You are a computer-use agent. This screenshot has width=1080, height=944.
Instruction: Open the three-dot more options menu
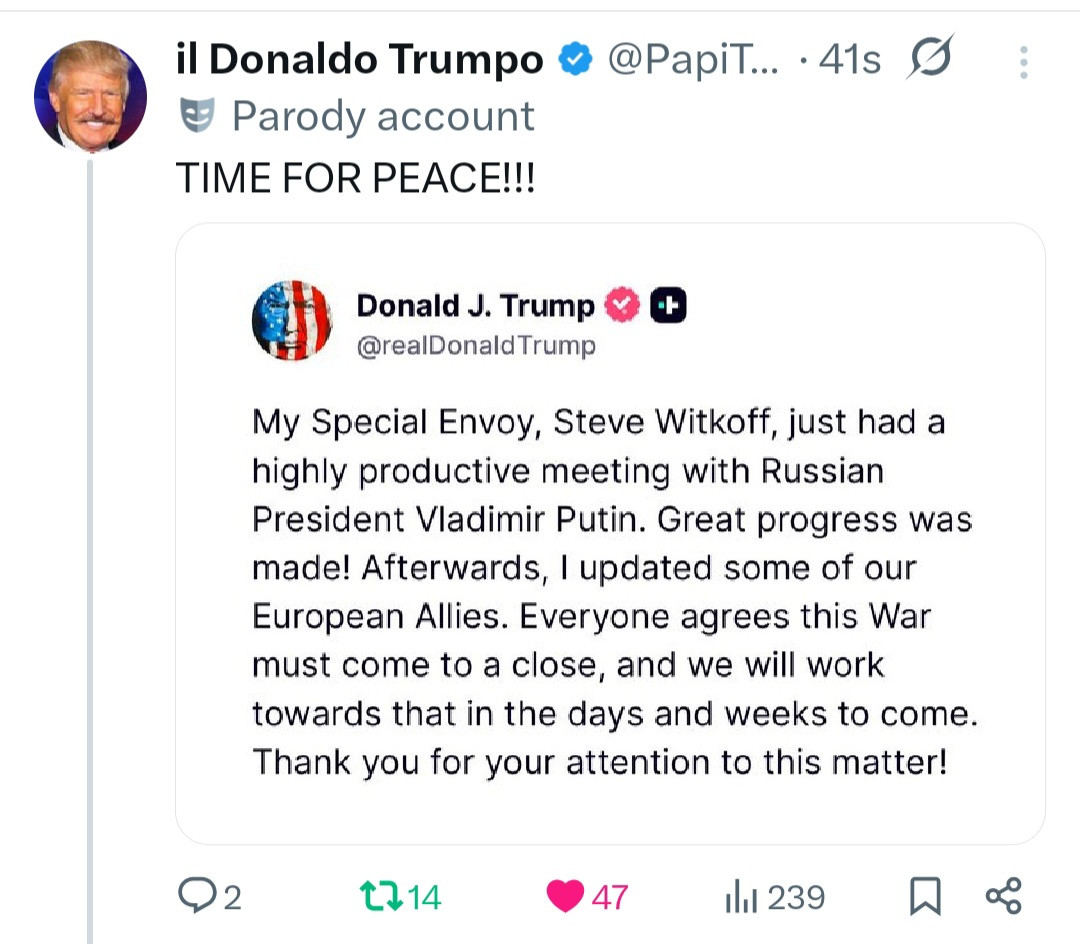pos(1023,63)
